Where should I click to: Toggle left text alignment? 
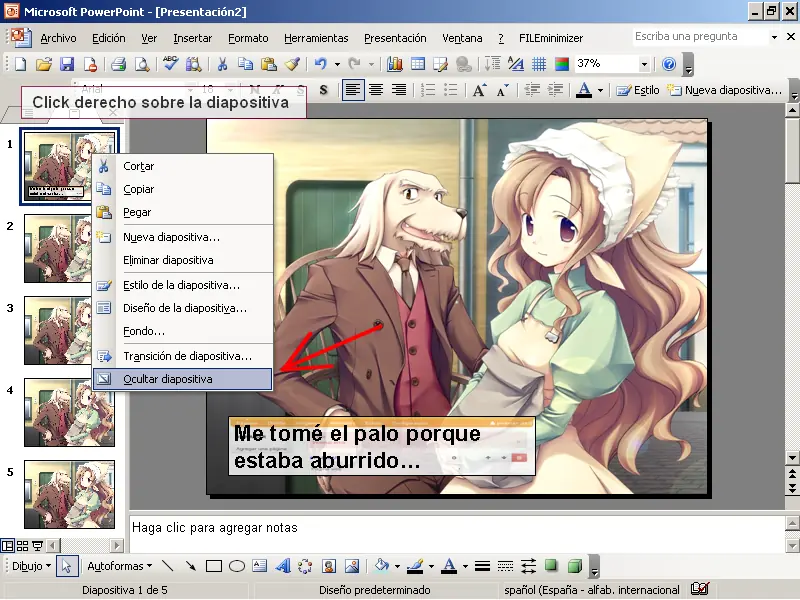[353, 90]
